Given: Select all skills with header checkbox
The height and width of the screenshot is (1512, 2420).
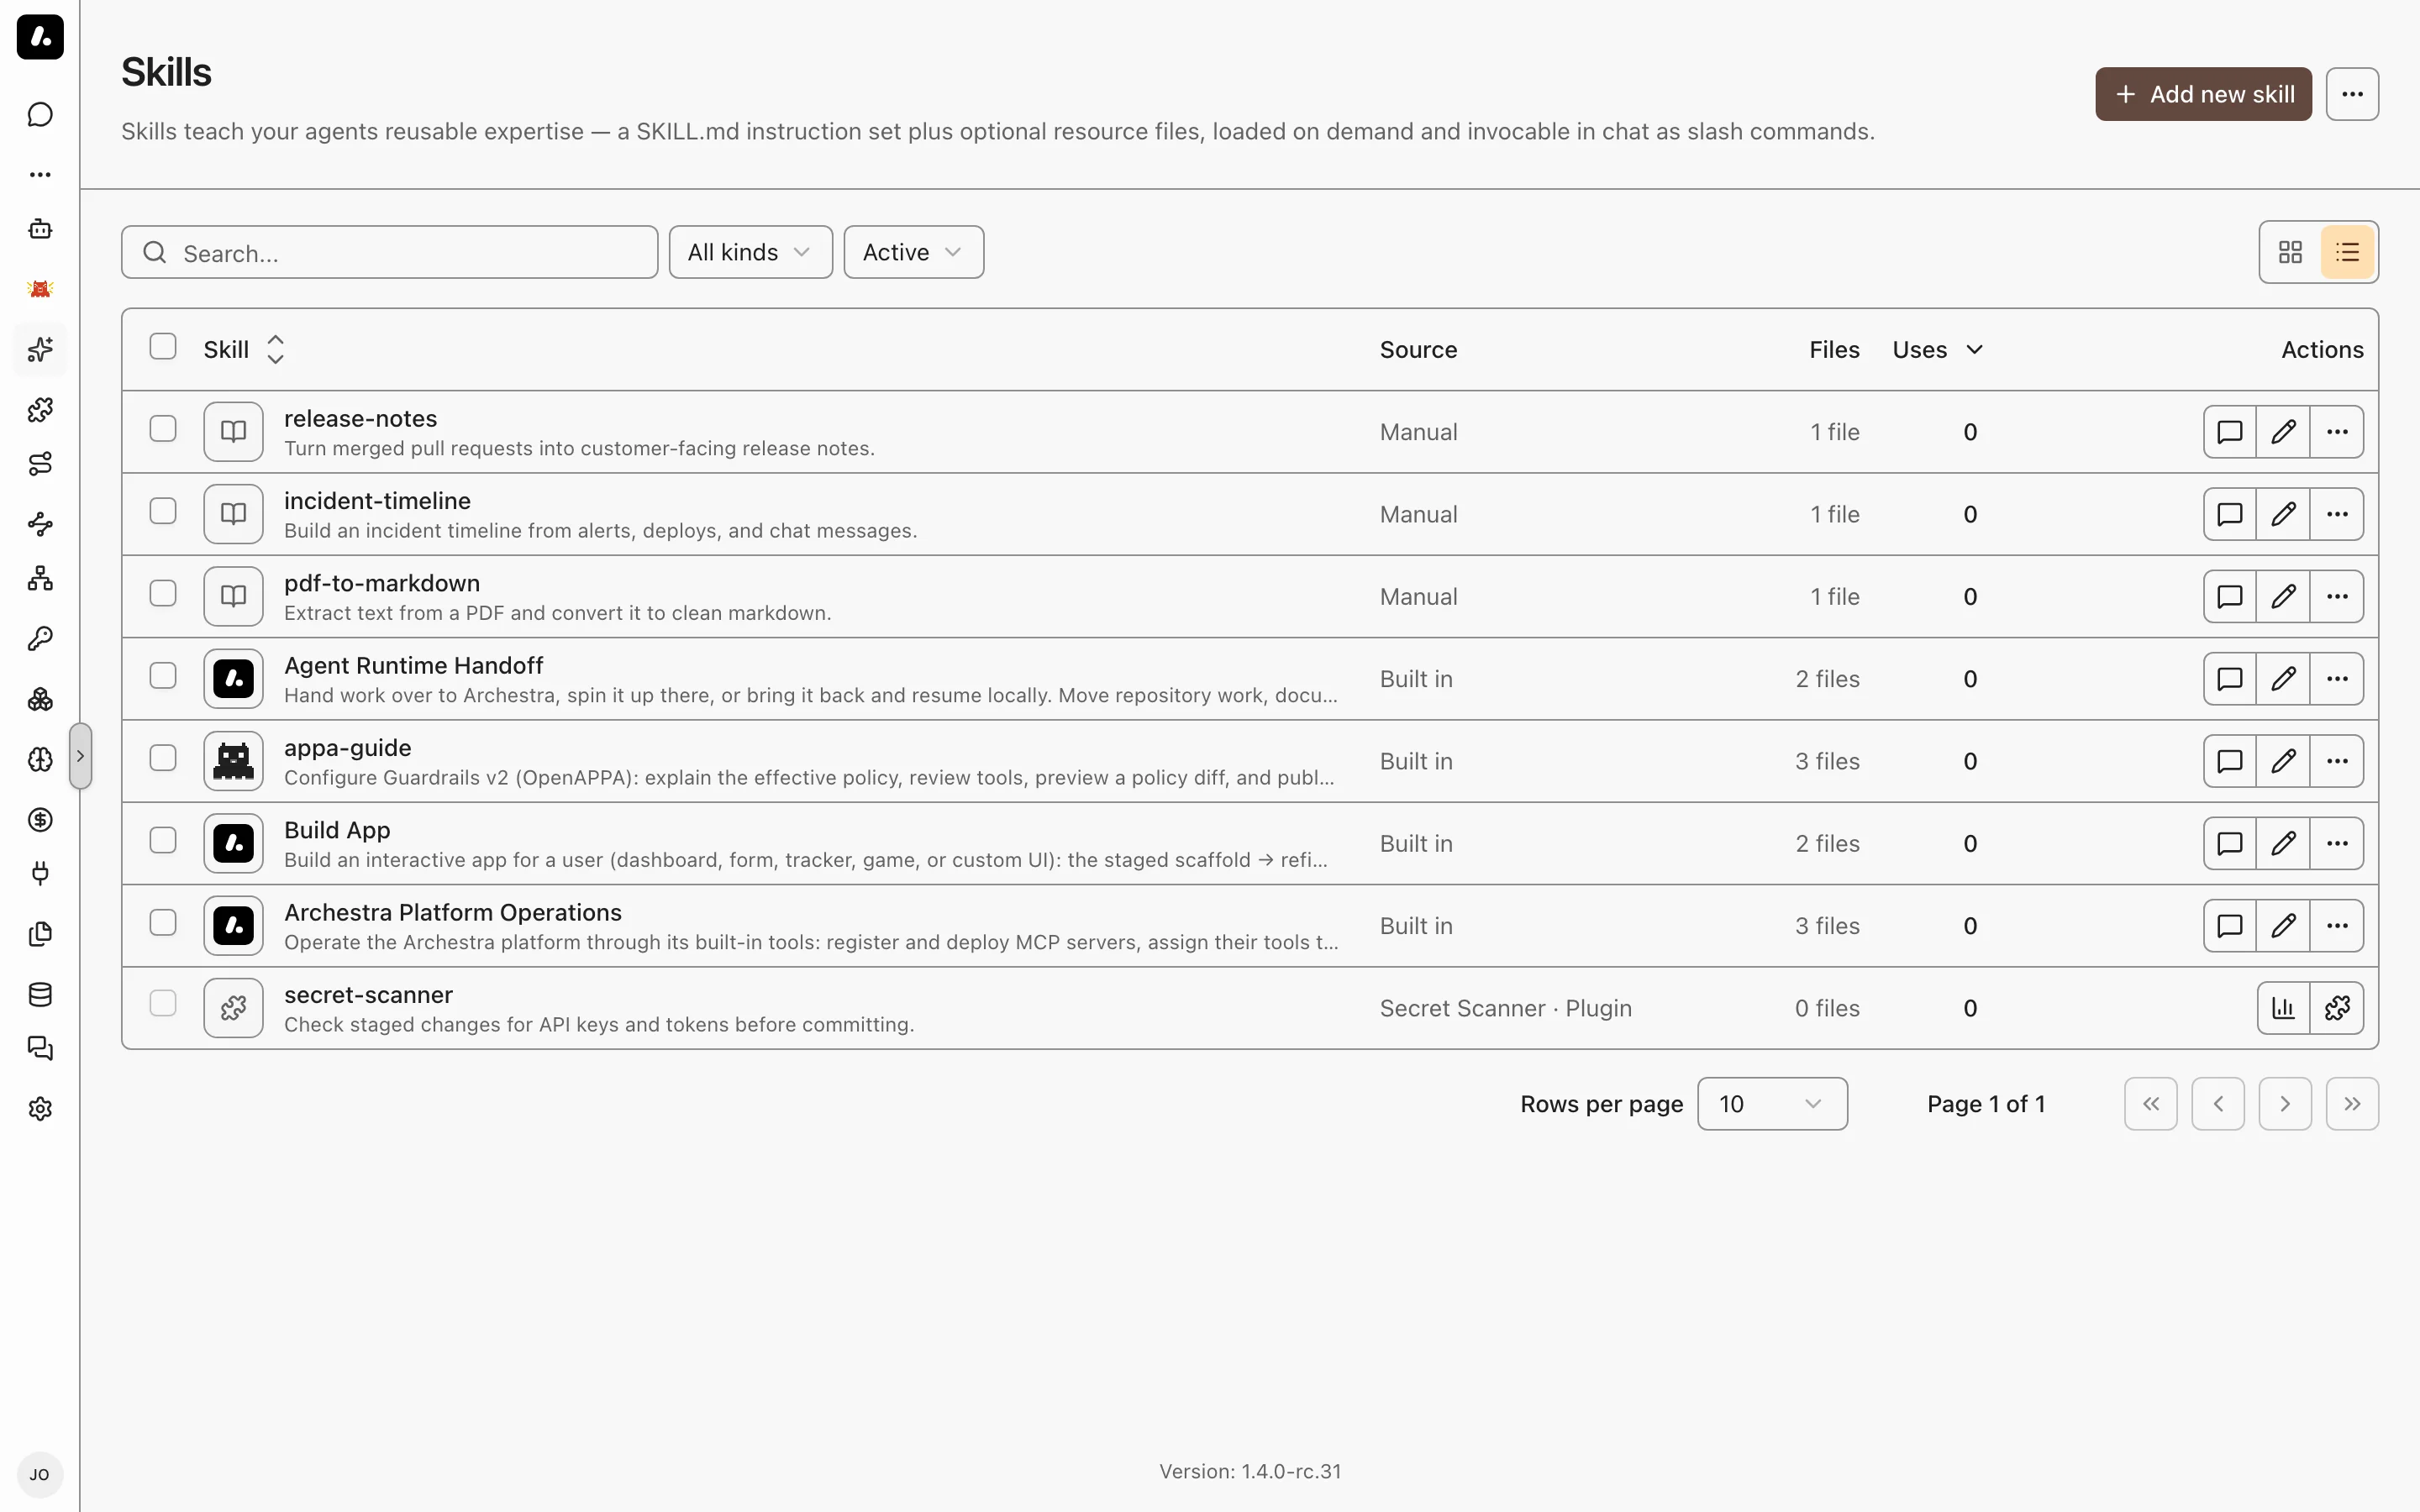Looking at the screenshot, I should (x=163, y=347).
